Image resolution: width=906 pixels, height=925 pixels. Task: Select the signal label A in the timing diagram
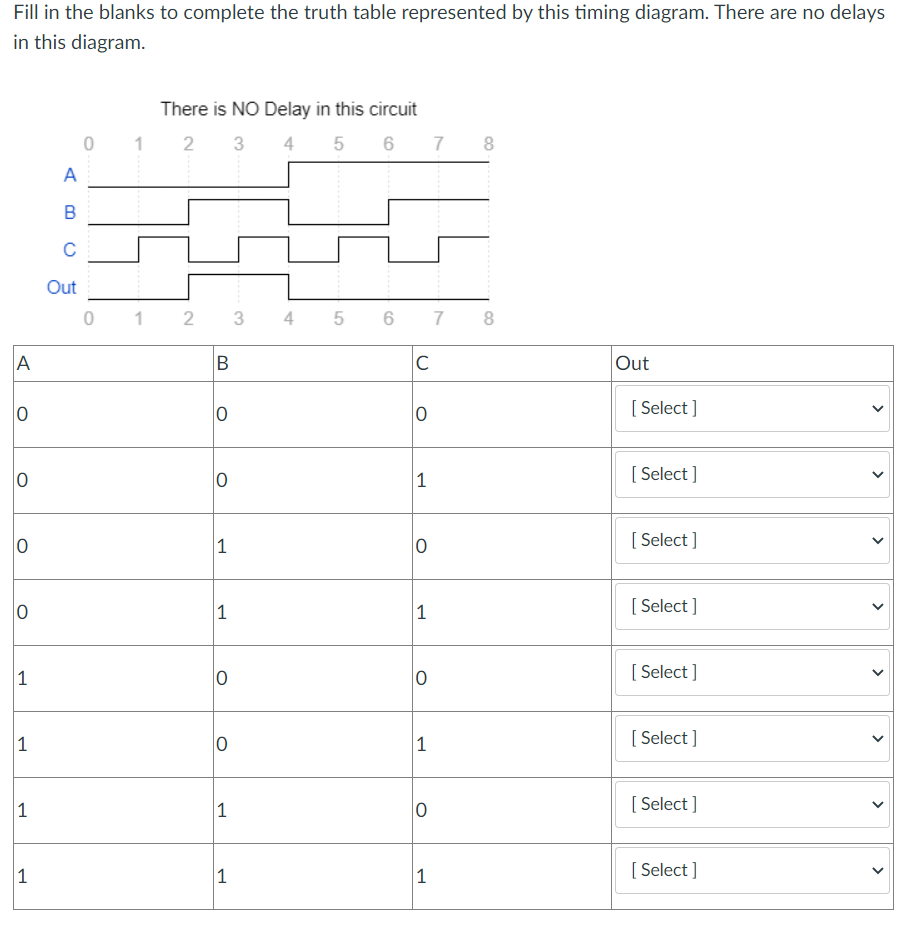[69, 175]
